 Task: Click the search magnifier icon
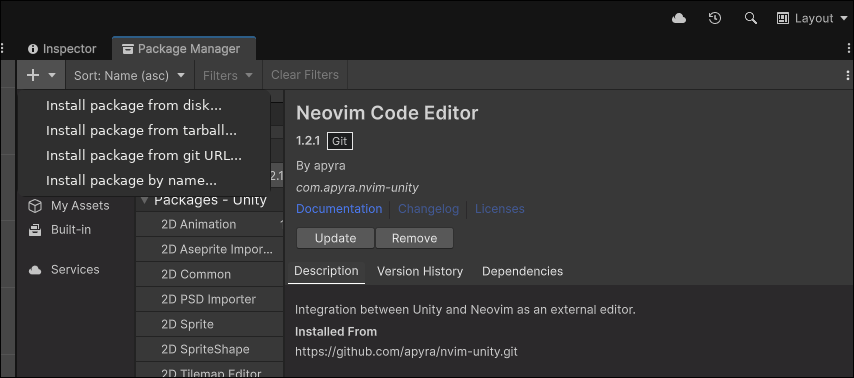[751, 19]
